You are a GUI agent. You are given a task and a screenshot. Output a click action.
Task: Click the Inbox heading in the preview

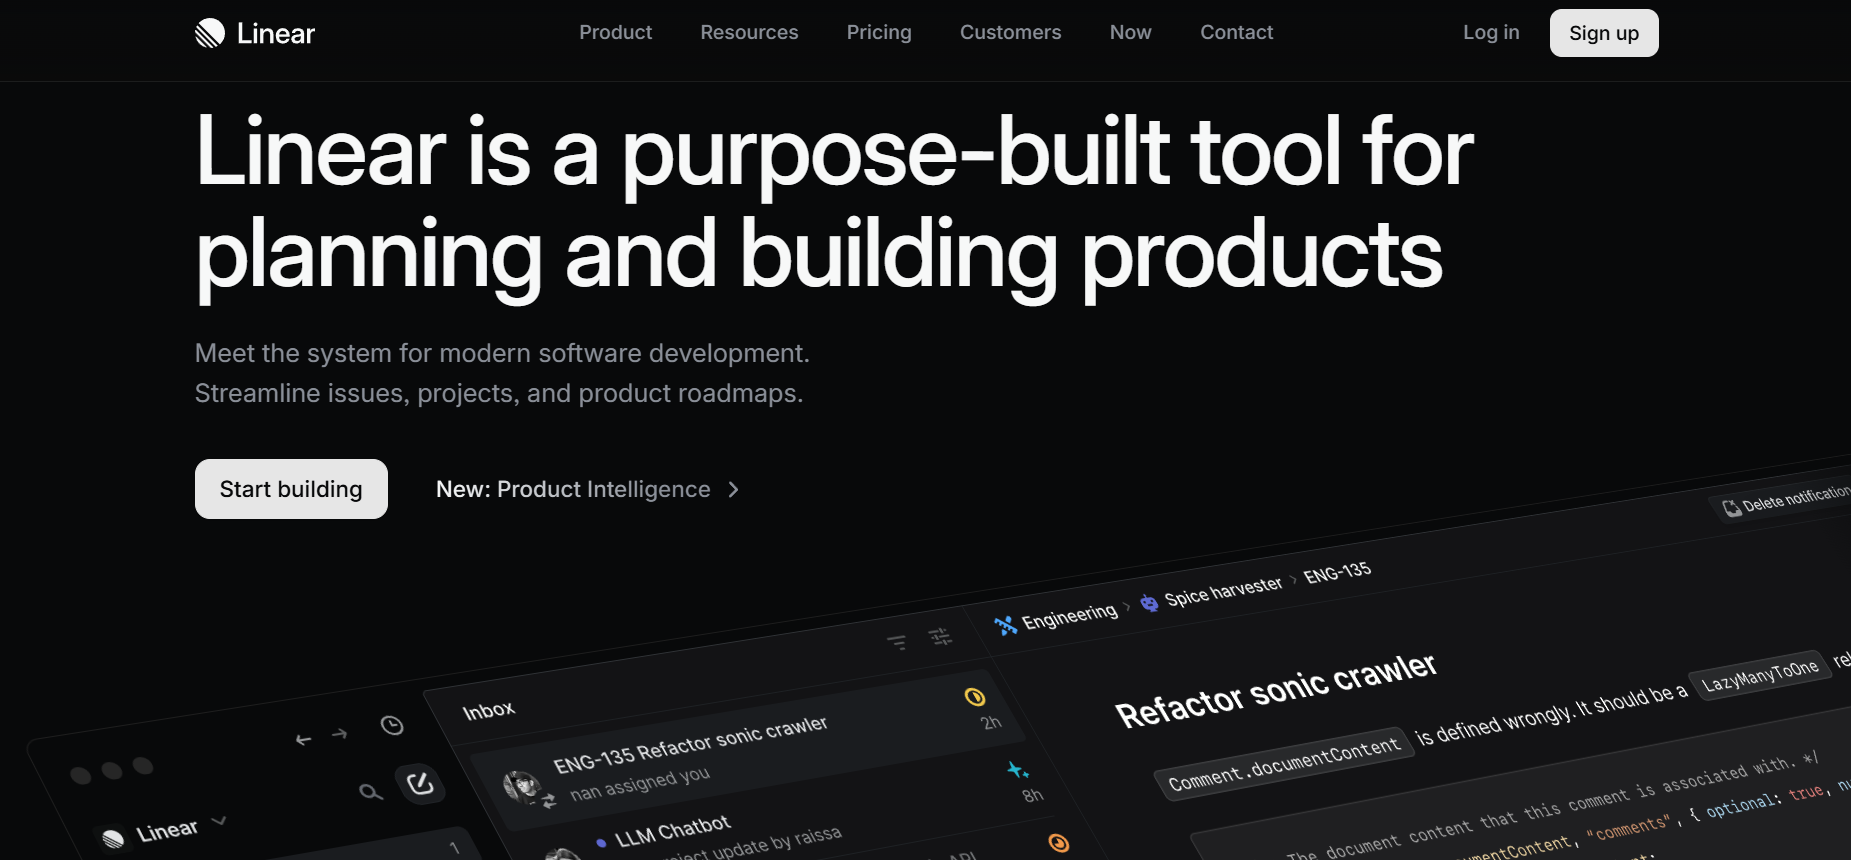tap(489, 710)
